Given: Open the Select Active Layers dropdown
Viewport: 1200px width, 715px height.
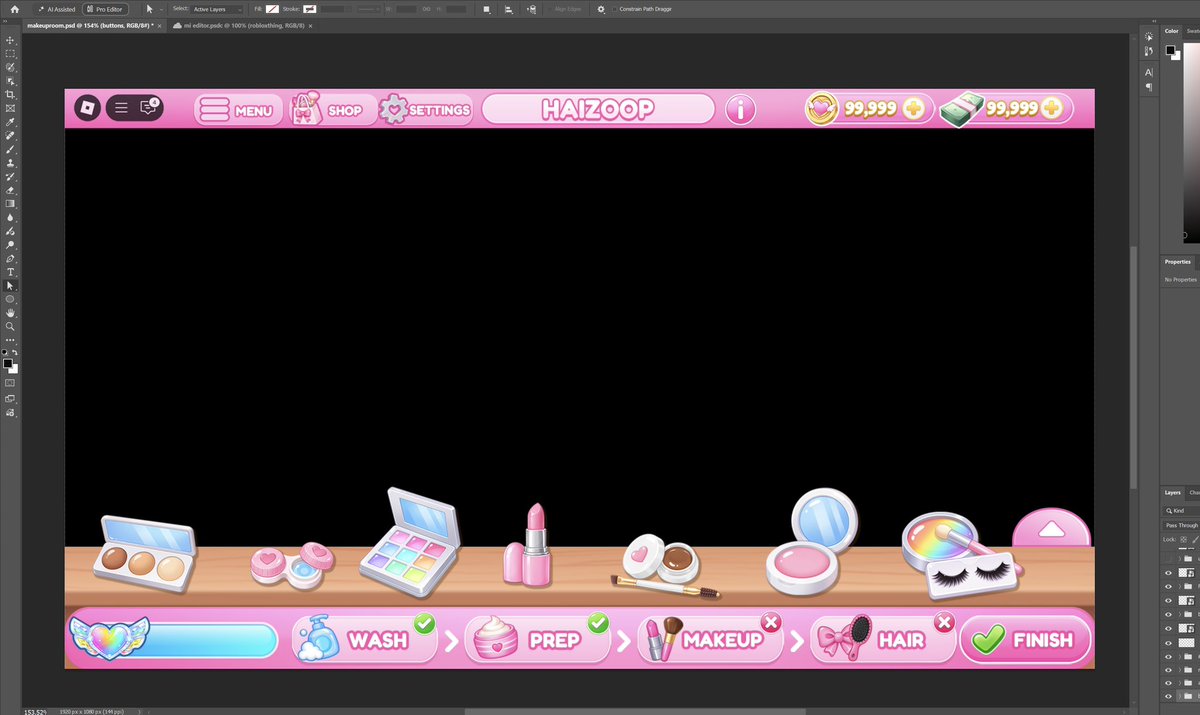Looking at the screenshot, I should coord(218,9).
